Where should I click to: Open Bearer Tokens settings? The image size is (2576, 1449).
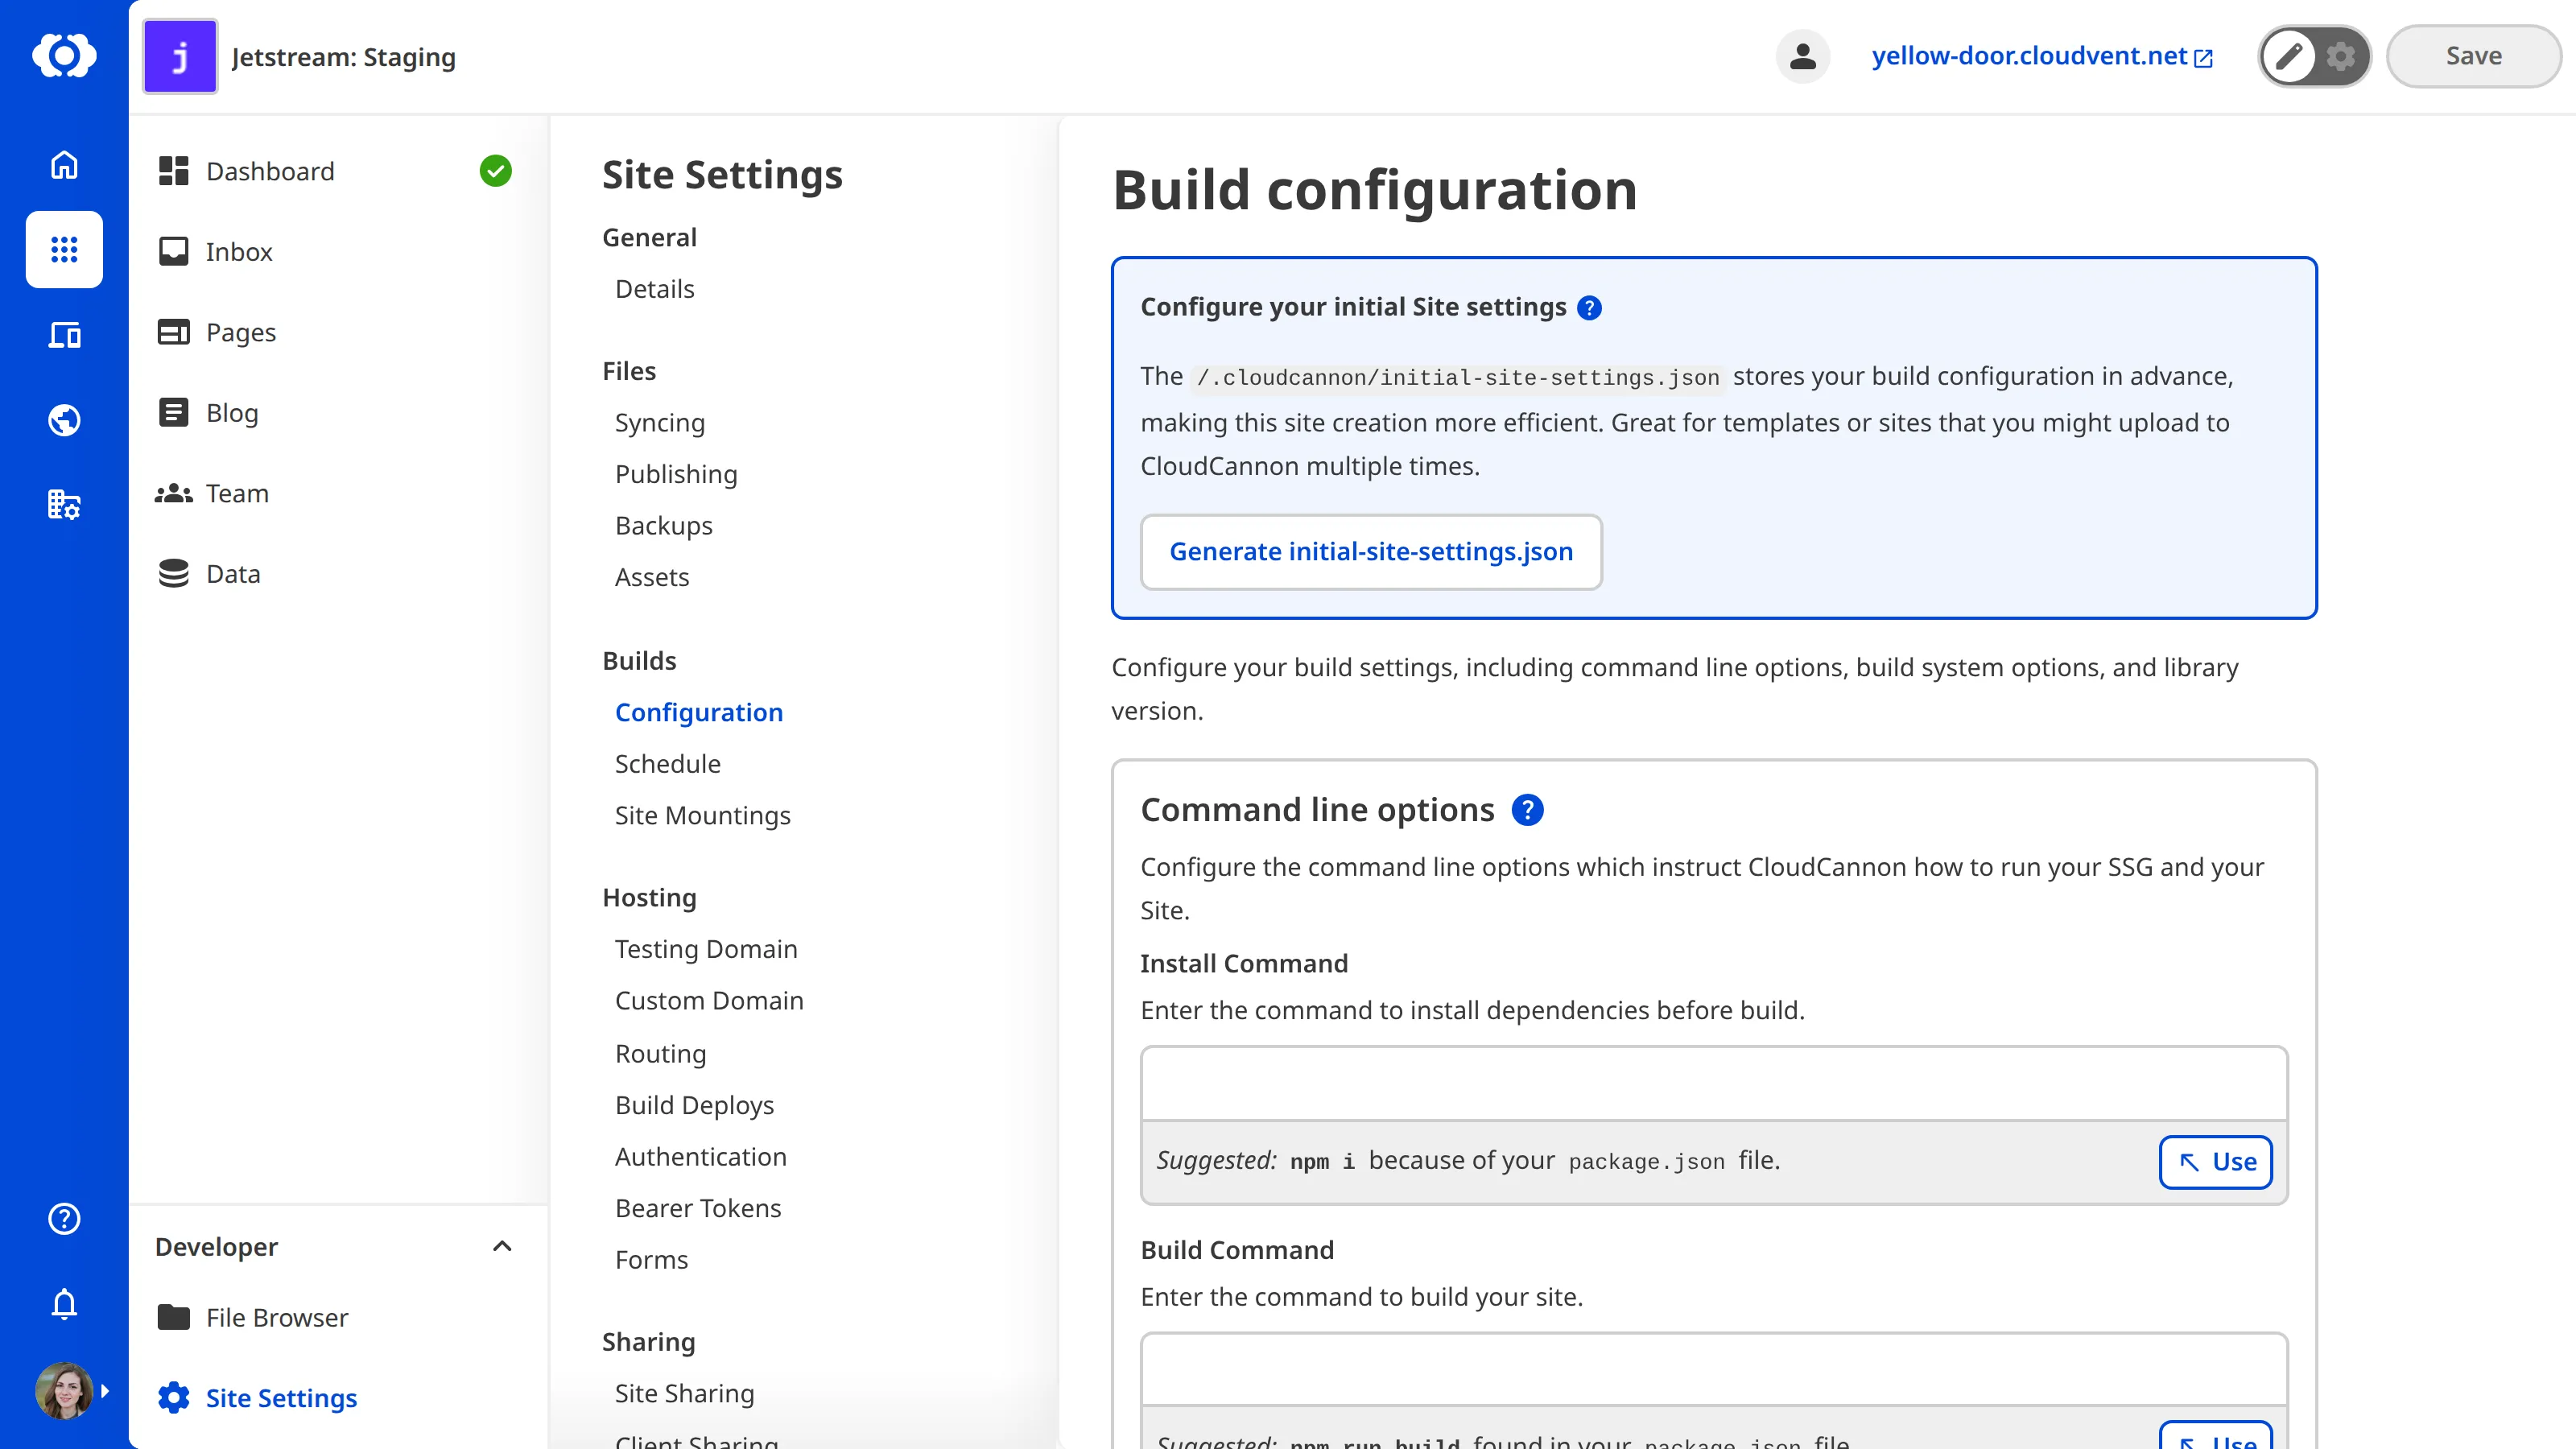click(698, 1209)
